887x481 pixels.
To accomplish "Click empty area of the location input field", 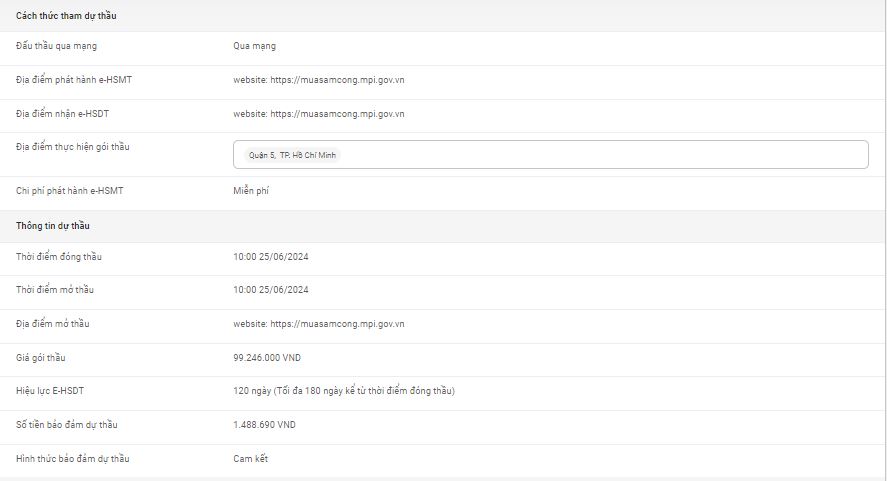I will pos(600,155).
